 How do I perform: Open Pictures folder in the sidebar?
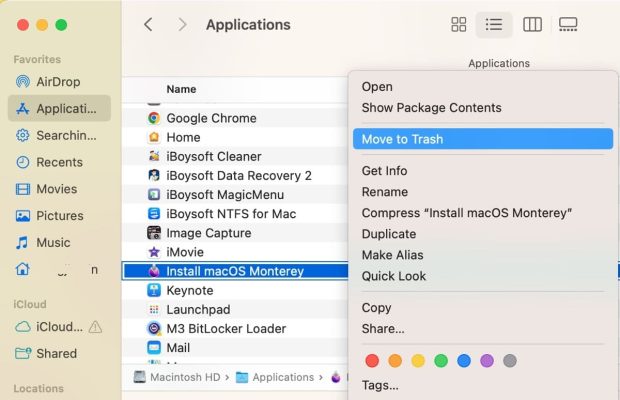coord(59,216)
